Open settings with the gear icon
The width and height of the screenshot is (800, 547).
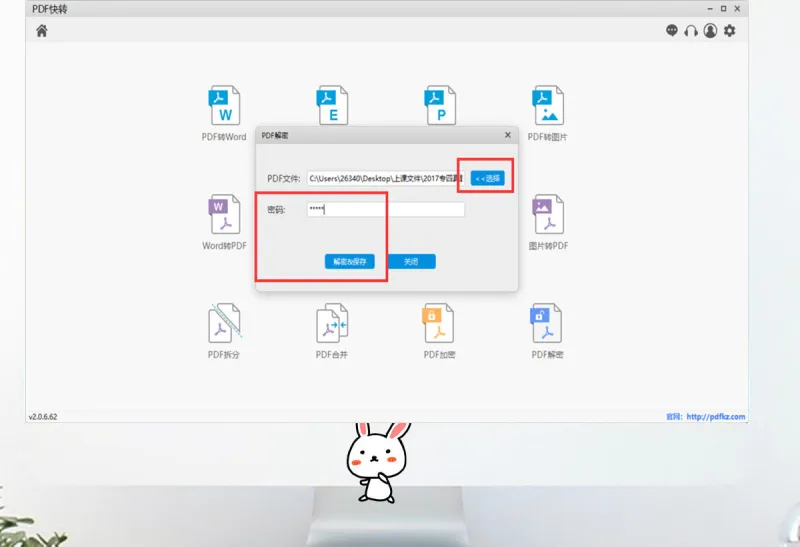tap(730, 31)
